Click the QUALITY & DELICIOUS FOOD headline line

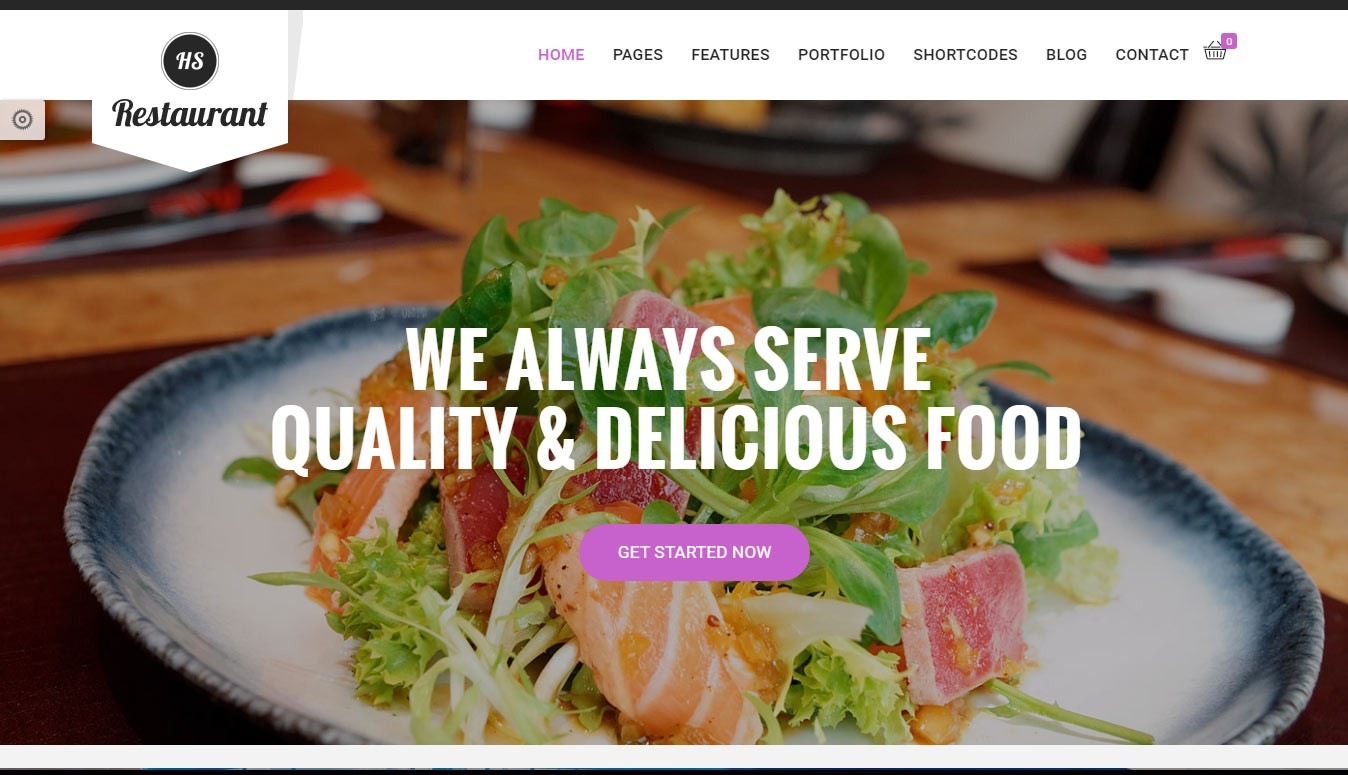pos(675,438)
